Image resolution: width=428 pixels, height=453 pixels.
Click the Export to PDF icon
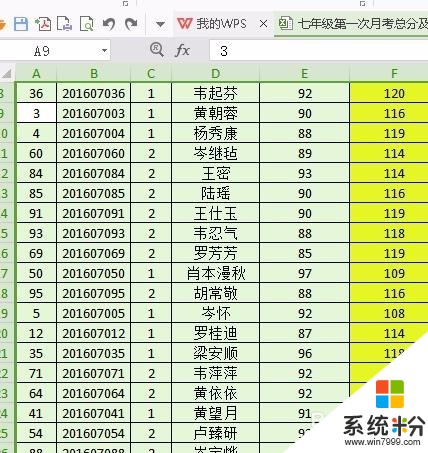pos(43,24)
